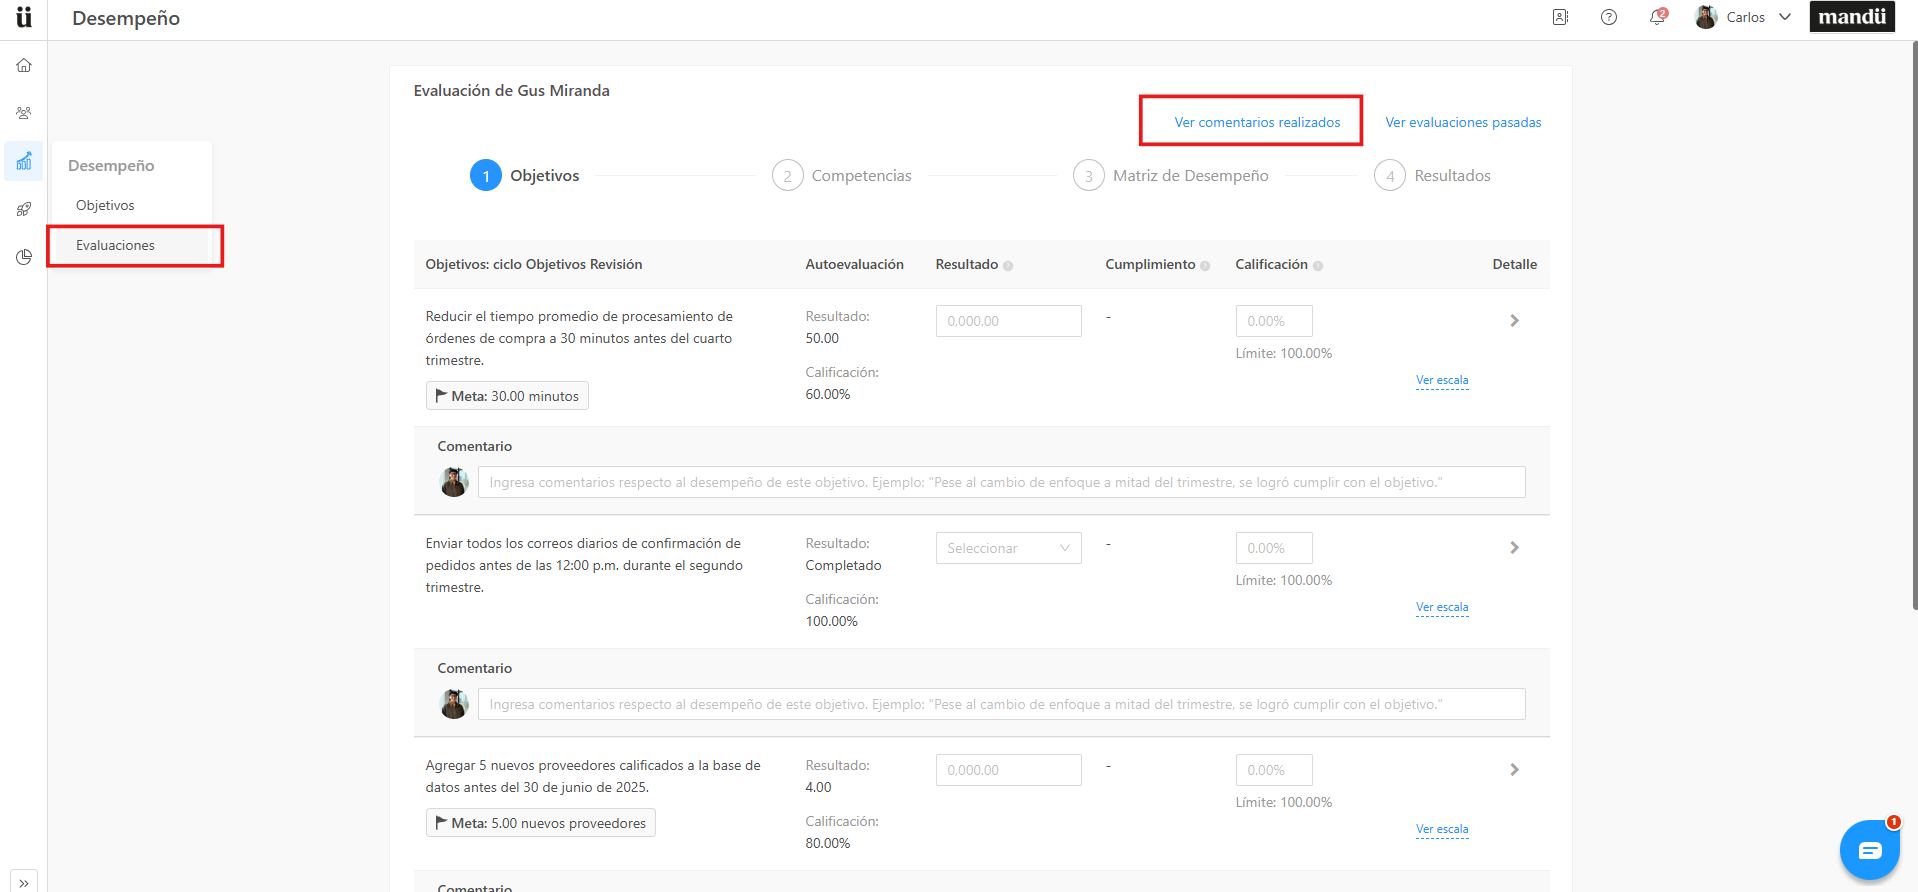This screenshot has width=1918, height=892.
Task: Select Objetivos in Desempeño menu
Action: [105, 205]
